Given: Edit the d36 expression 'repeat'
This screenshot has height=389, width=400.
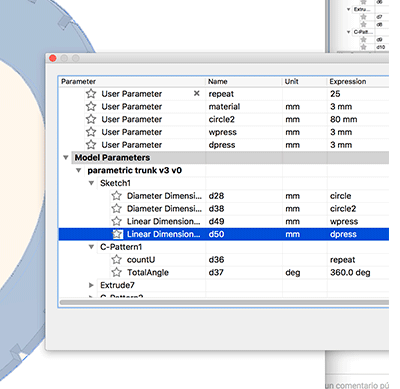Looking at the screenshot, I should pyautogui.click(x=343, y=260).
